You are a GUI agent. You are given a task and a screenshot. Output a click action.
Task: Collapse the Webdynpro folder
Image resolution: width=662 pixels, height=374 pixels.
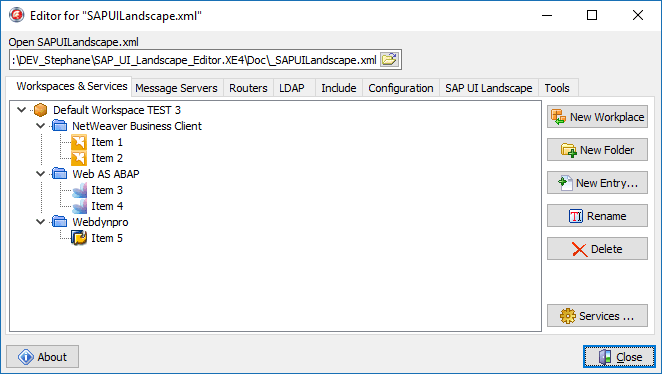[x=41, y=222]
